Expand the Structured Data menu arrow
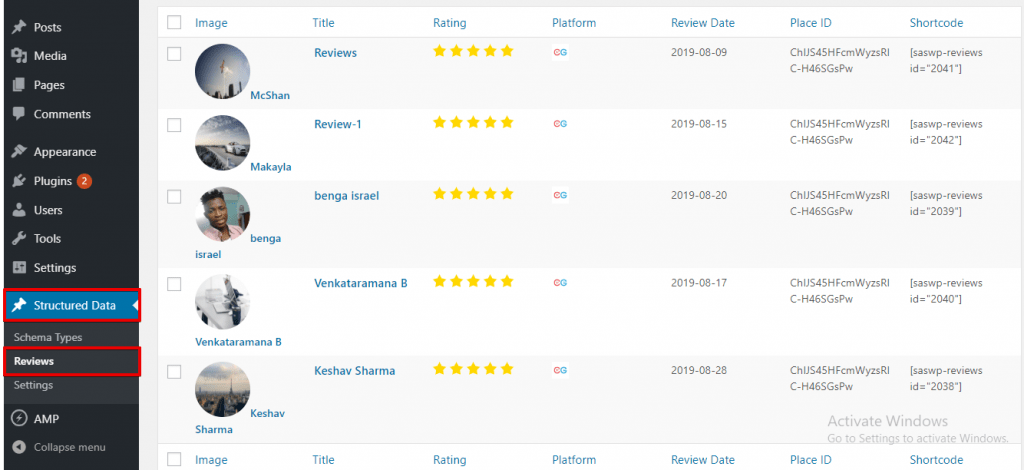 tap(135, 305)
